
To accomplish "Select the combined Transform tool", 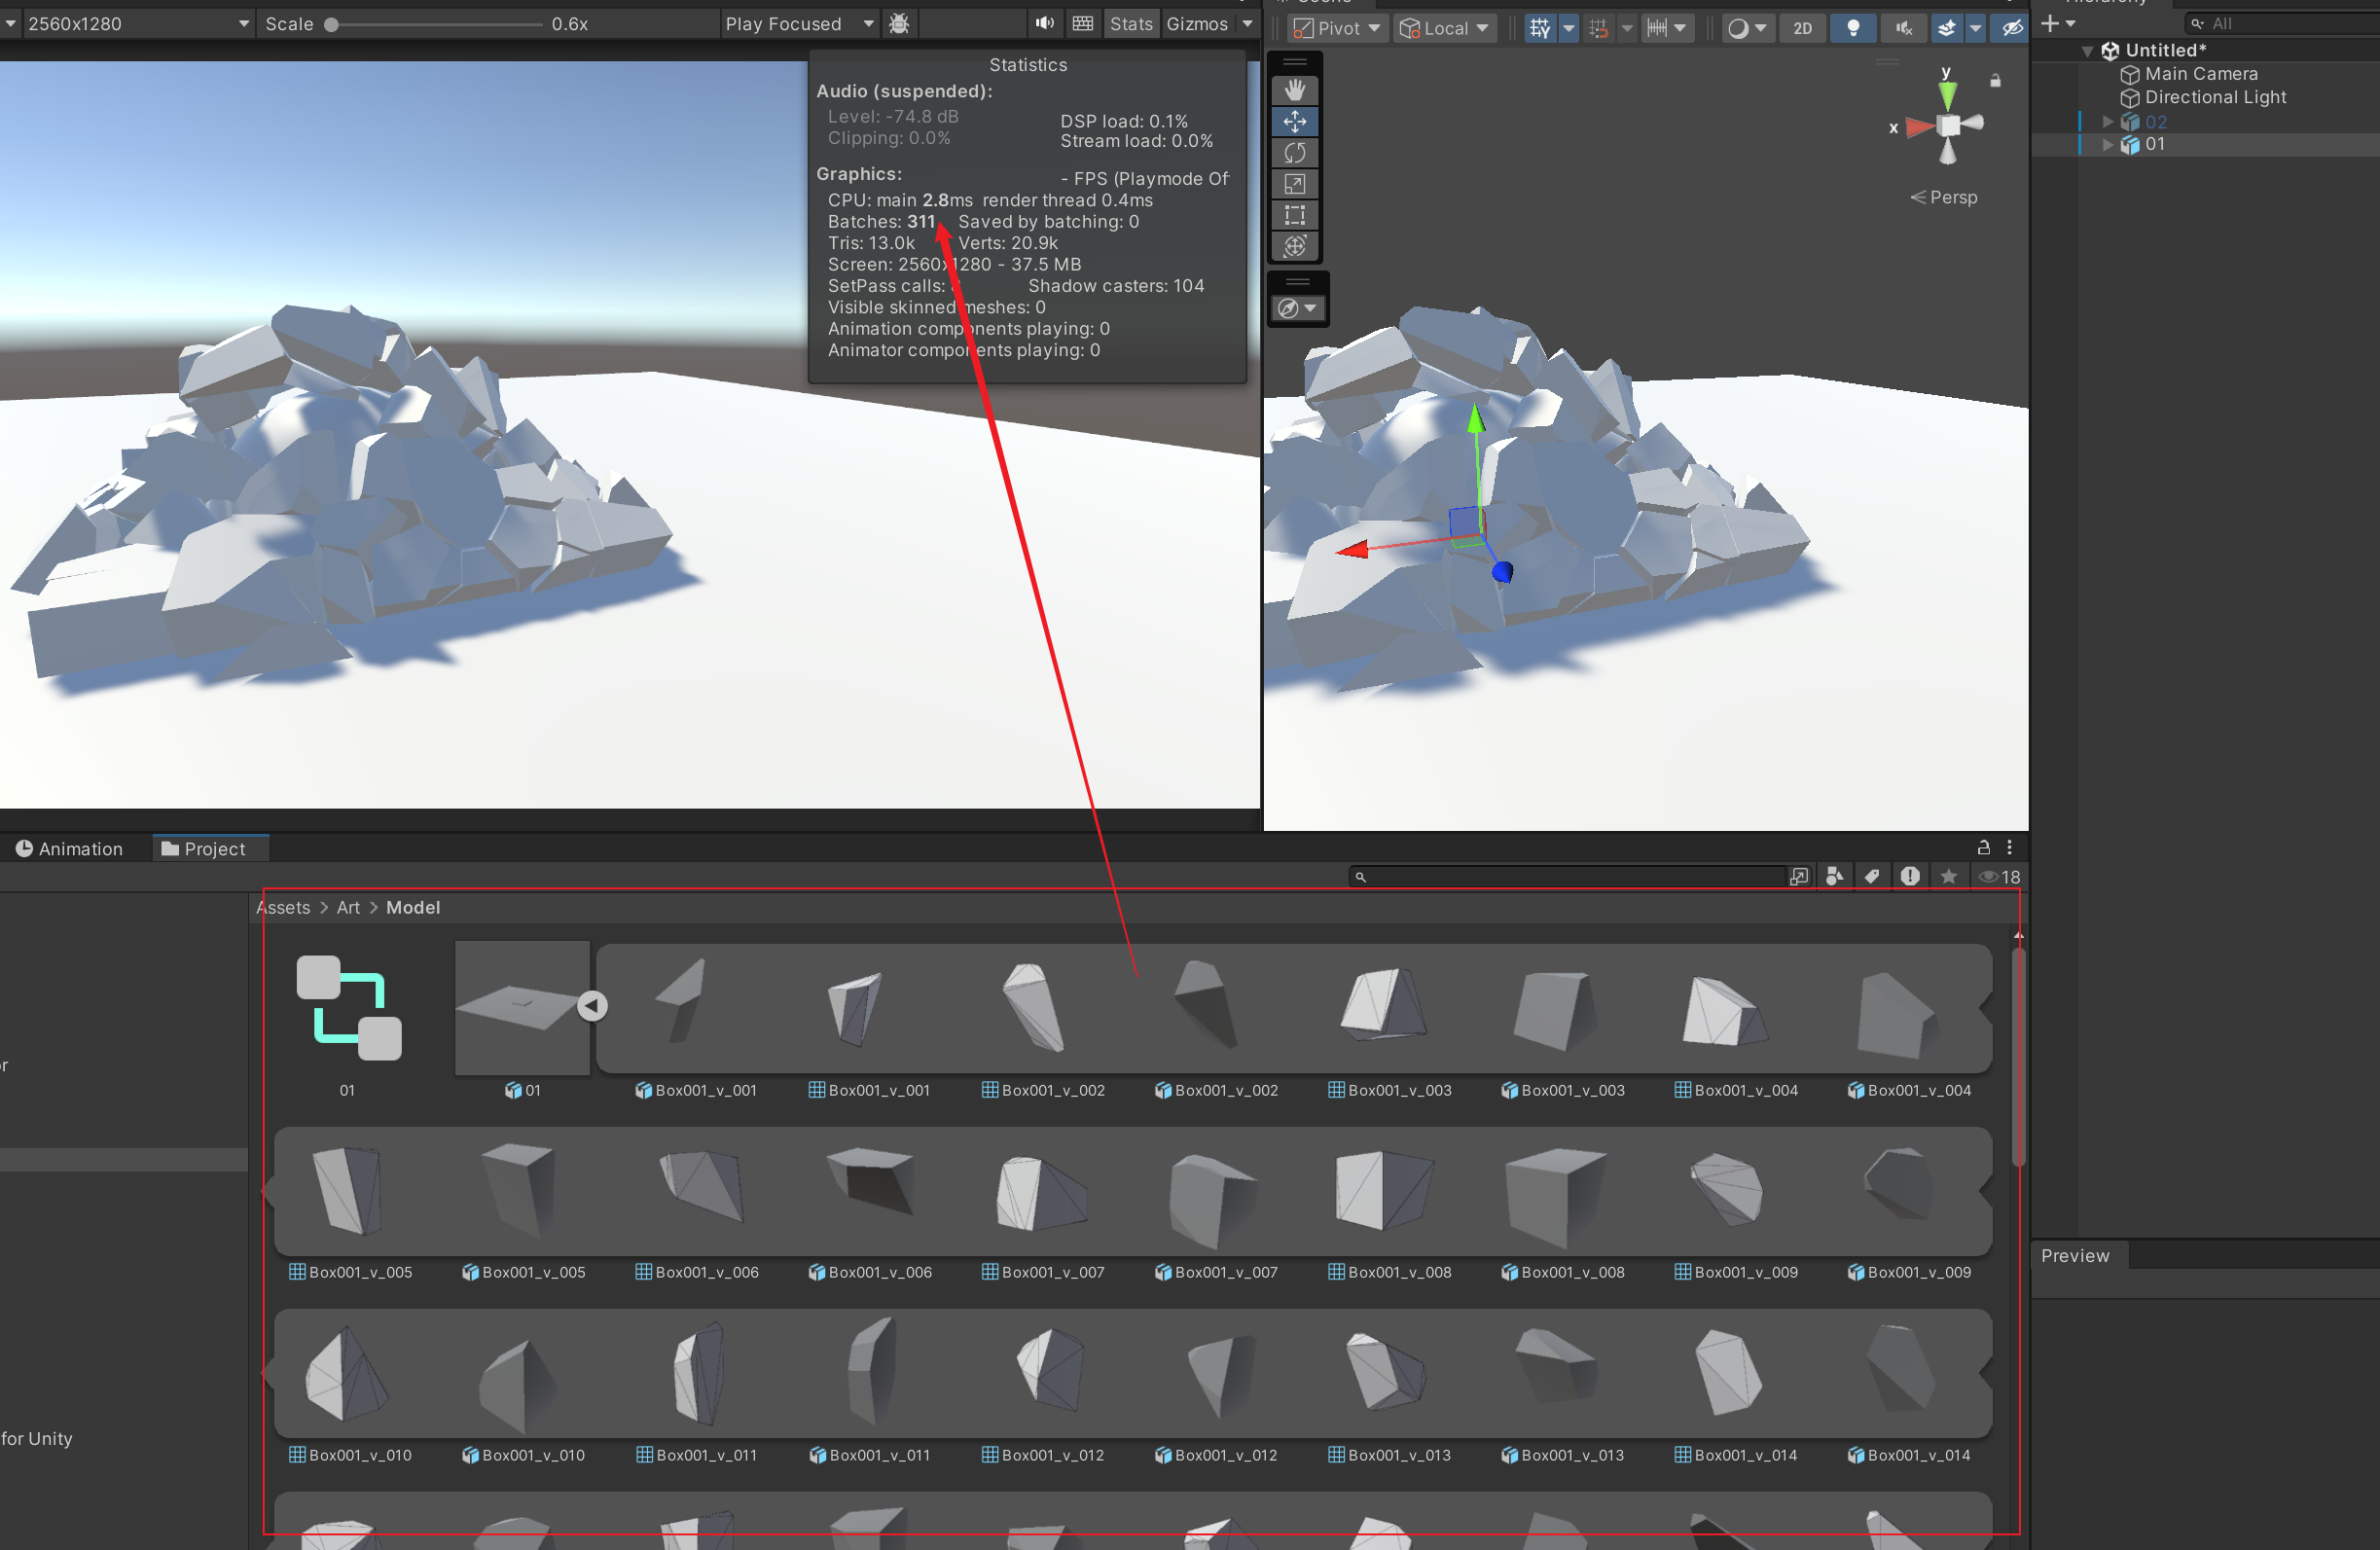I will tap(1294, 246).
